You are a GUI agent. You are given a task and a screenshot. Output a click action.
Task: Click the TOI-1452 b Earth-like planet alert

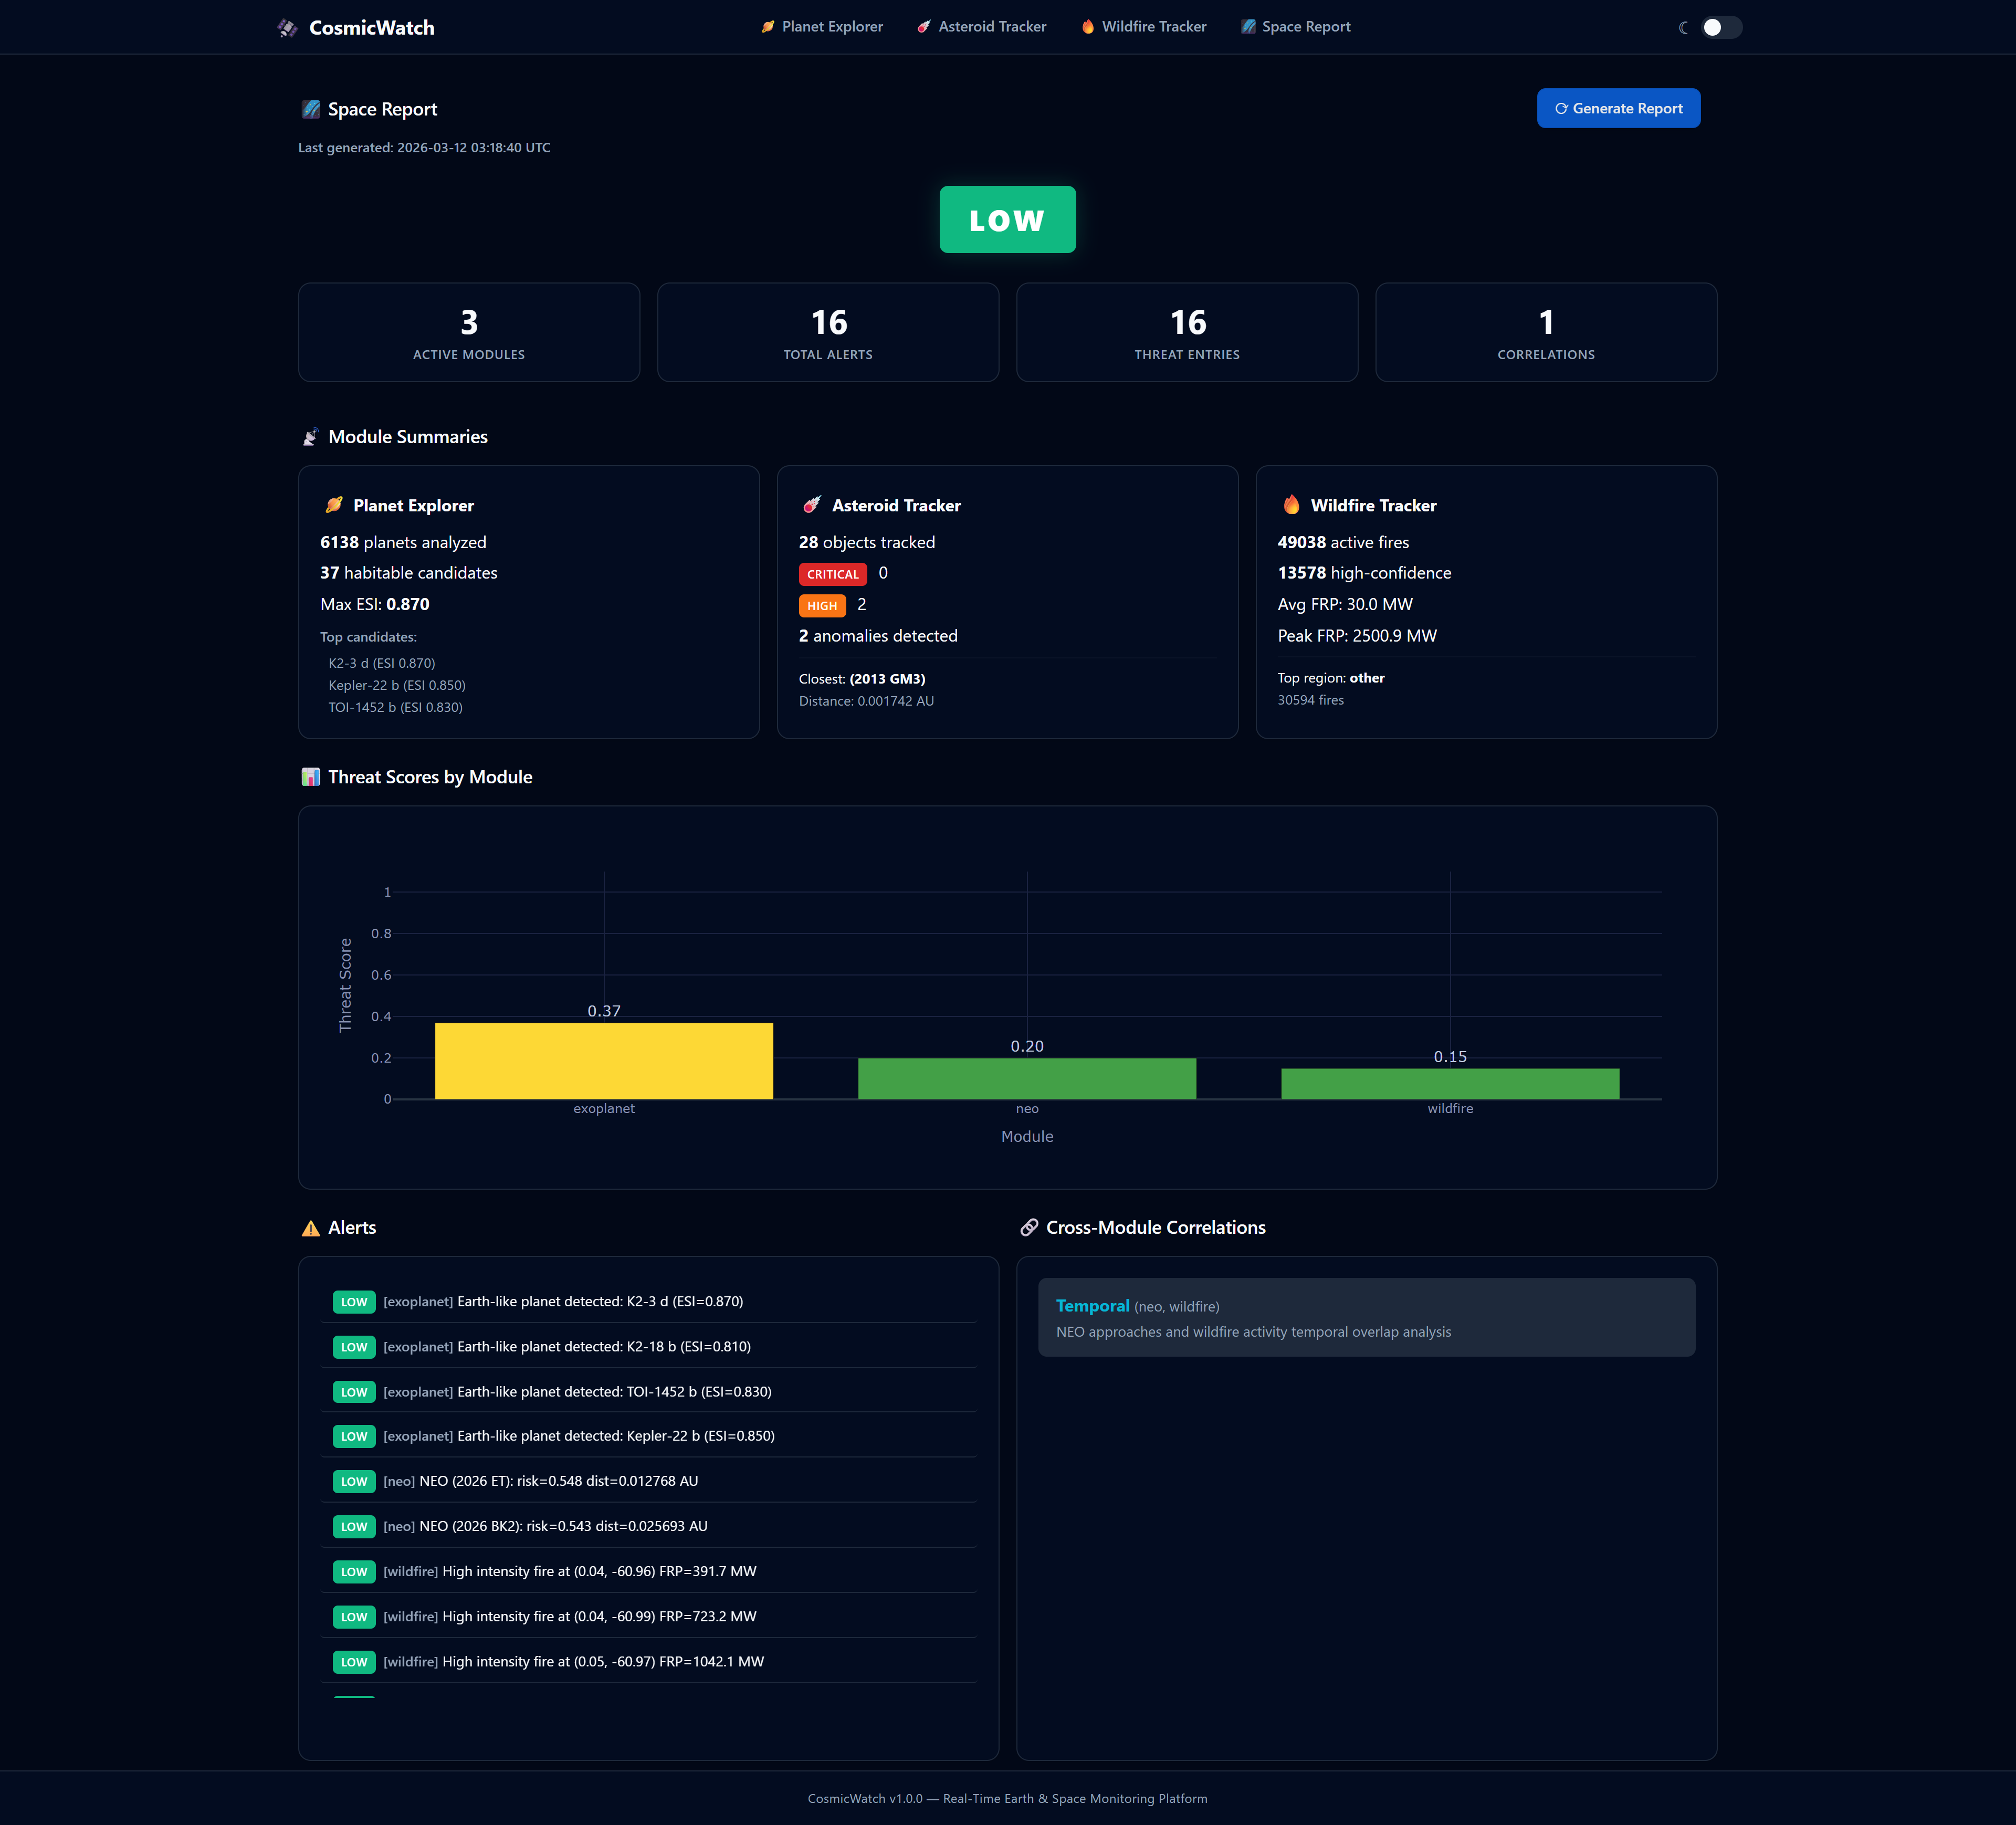point(648,1391)
